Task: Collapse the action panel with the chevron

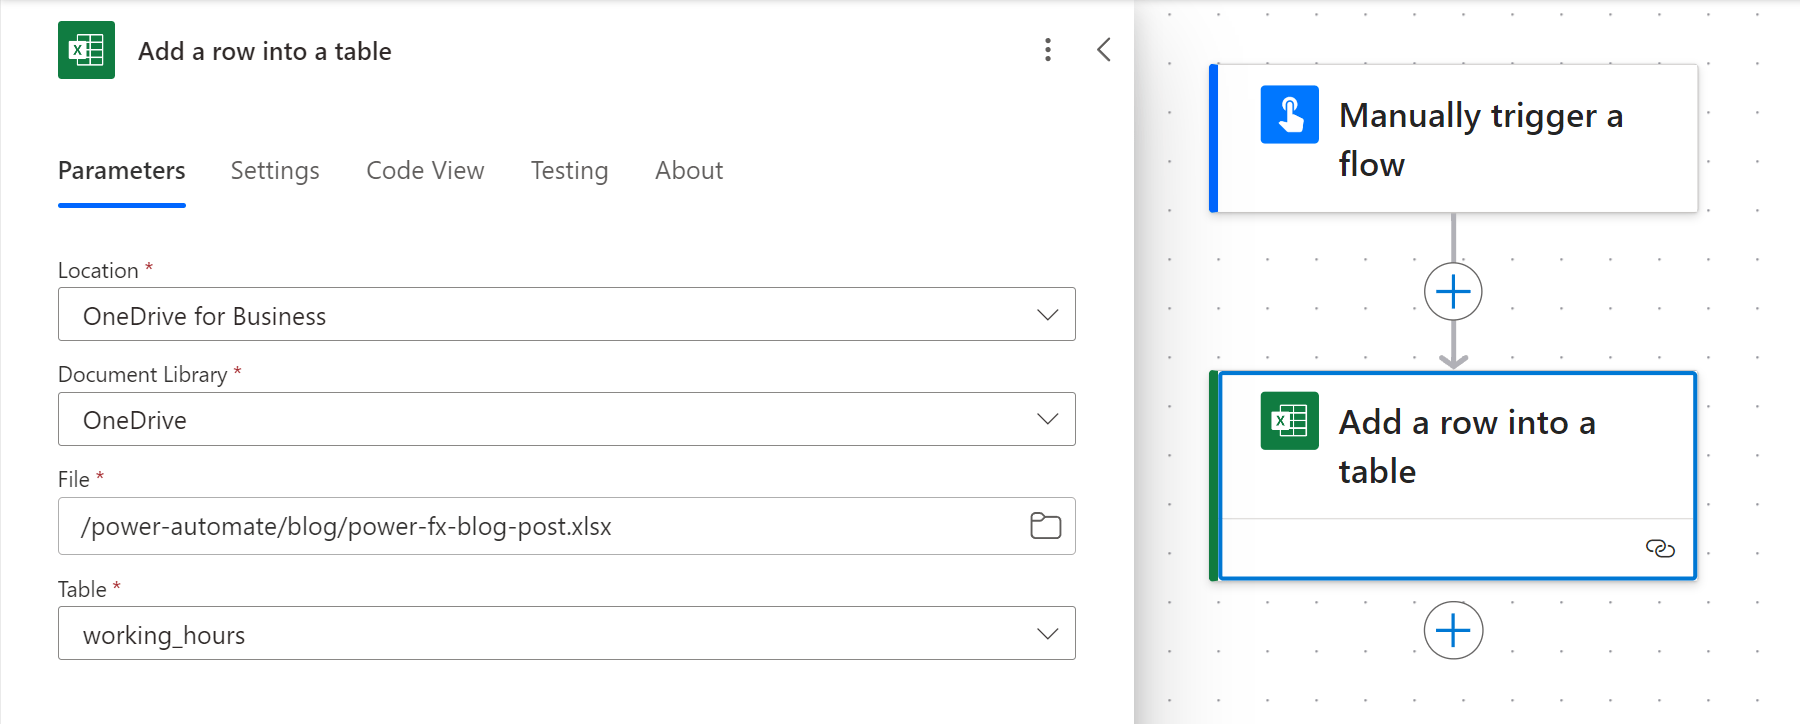Action: click(x=1103, y=50)
